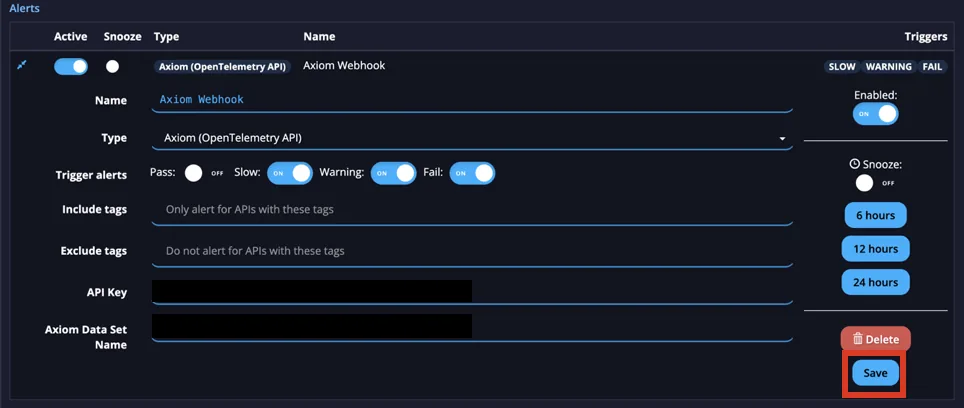The height and width of the screenshot is (408, 964).
Task: Click the Name column header
Action: (x=319, y=37)
